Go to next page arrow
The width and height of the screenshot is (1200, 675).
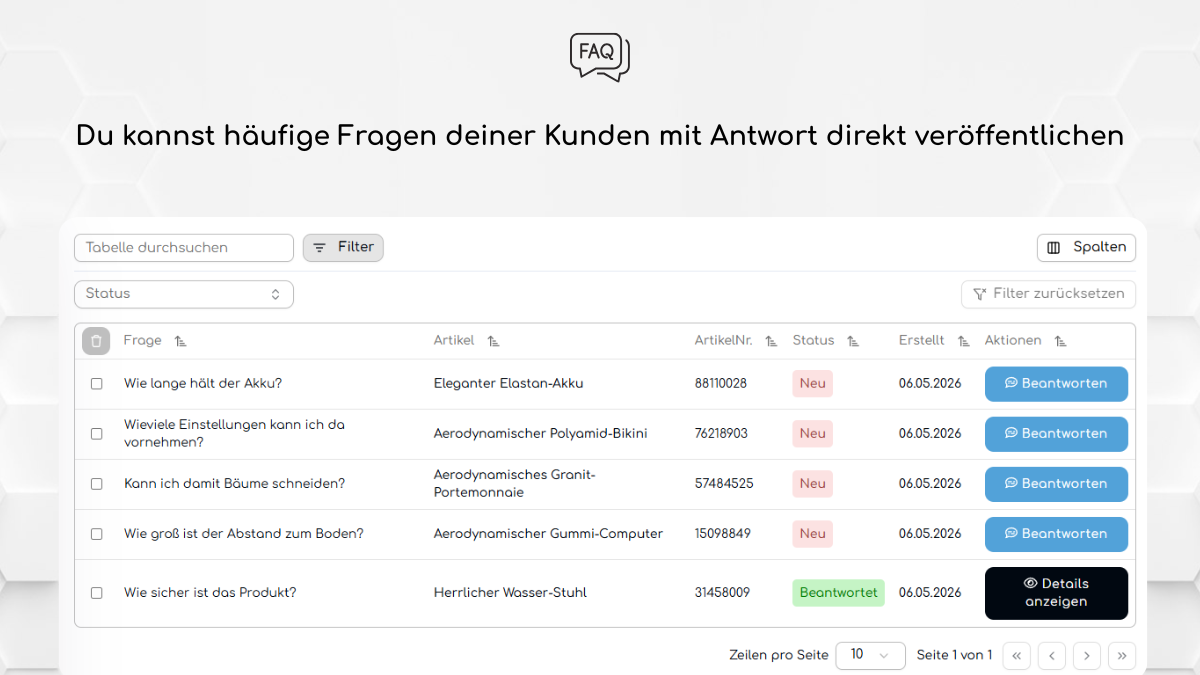[1087, 656]
